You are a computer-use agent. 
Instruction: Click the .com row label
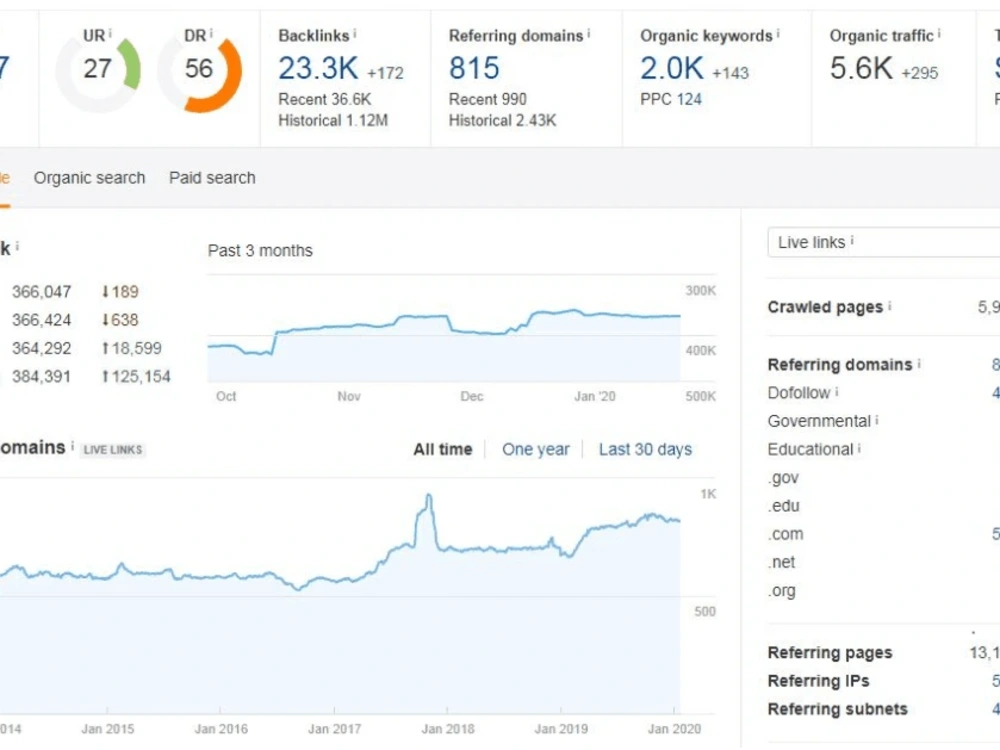click(x=786, y=534)
